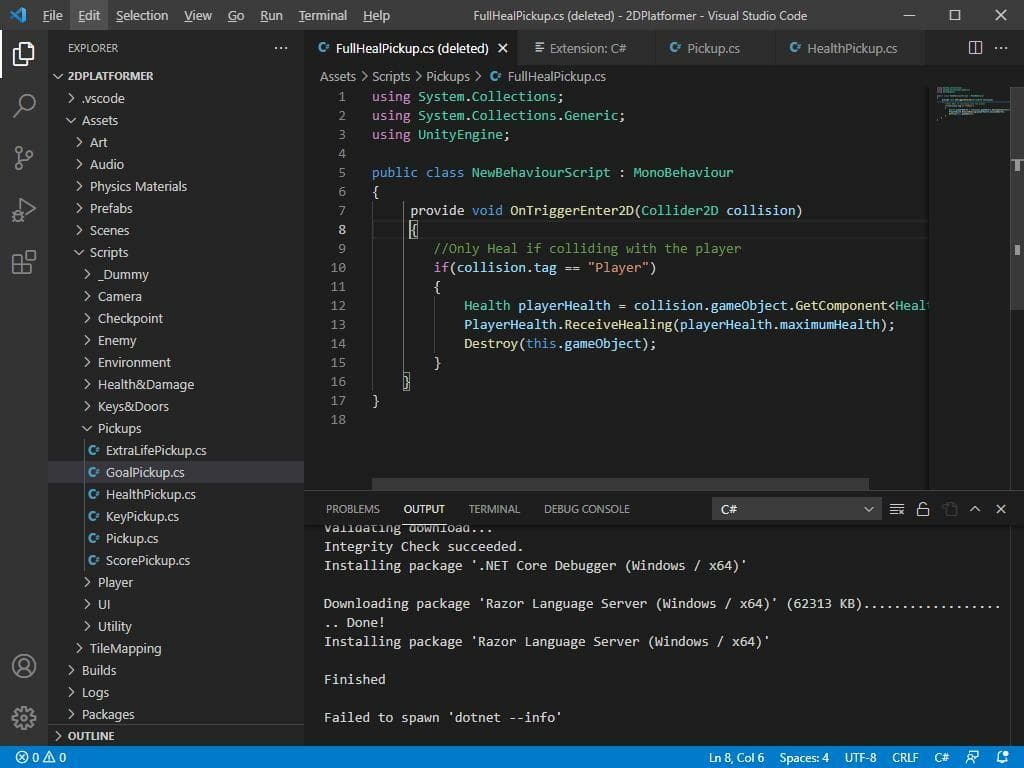Click the code minimap preview
1024x768 pixels.
[x=972, y=103]
